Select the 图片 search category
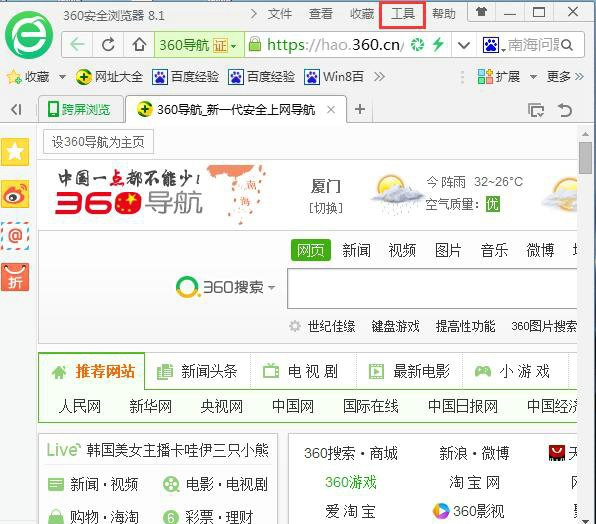The height and width of the screenshot is (524, 596). tap(448, 250)
